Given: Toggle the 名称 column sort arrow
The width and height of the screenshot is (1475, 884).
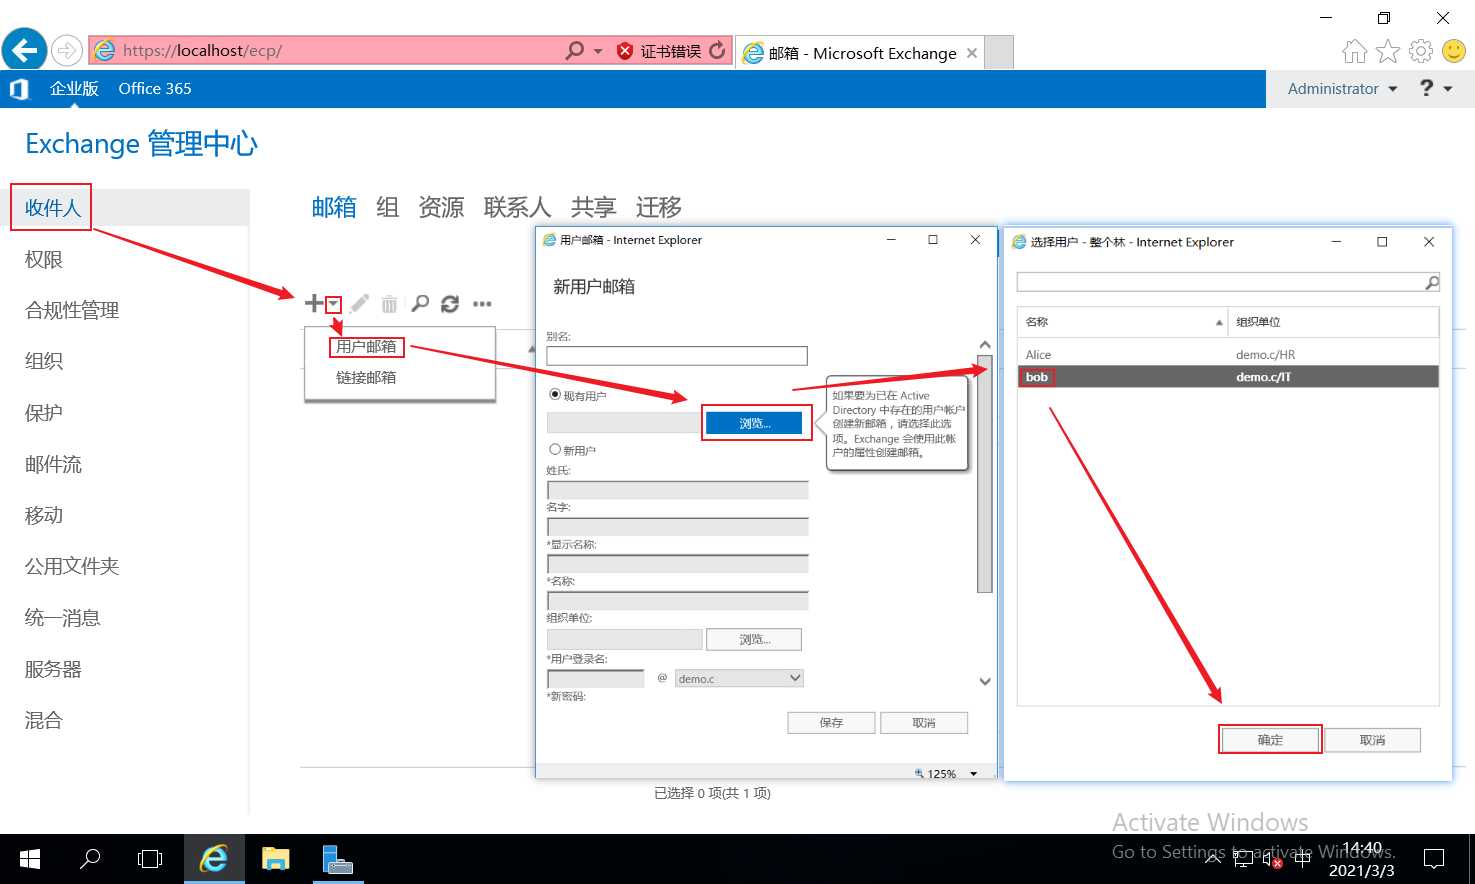Looking at the screenshot, I should [1218, 322].
